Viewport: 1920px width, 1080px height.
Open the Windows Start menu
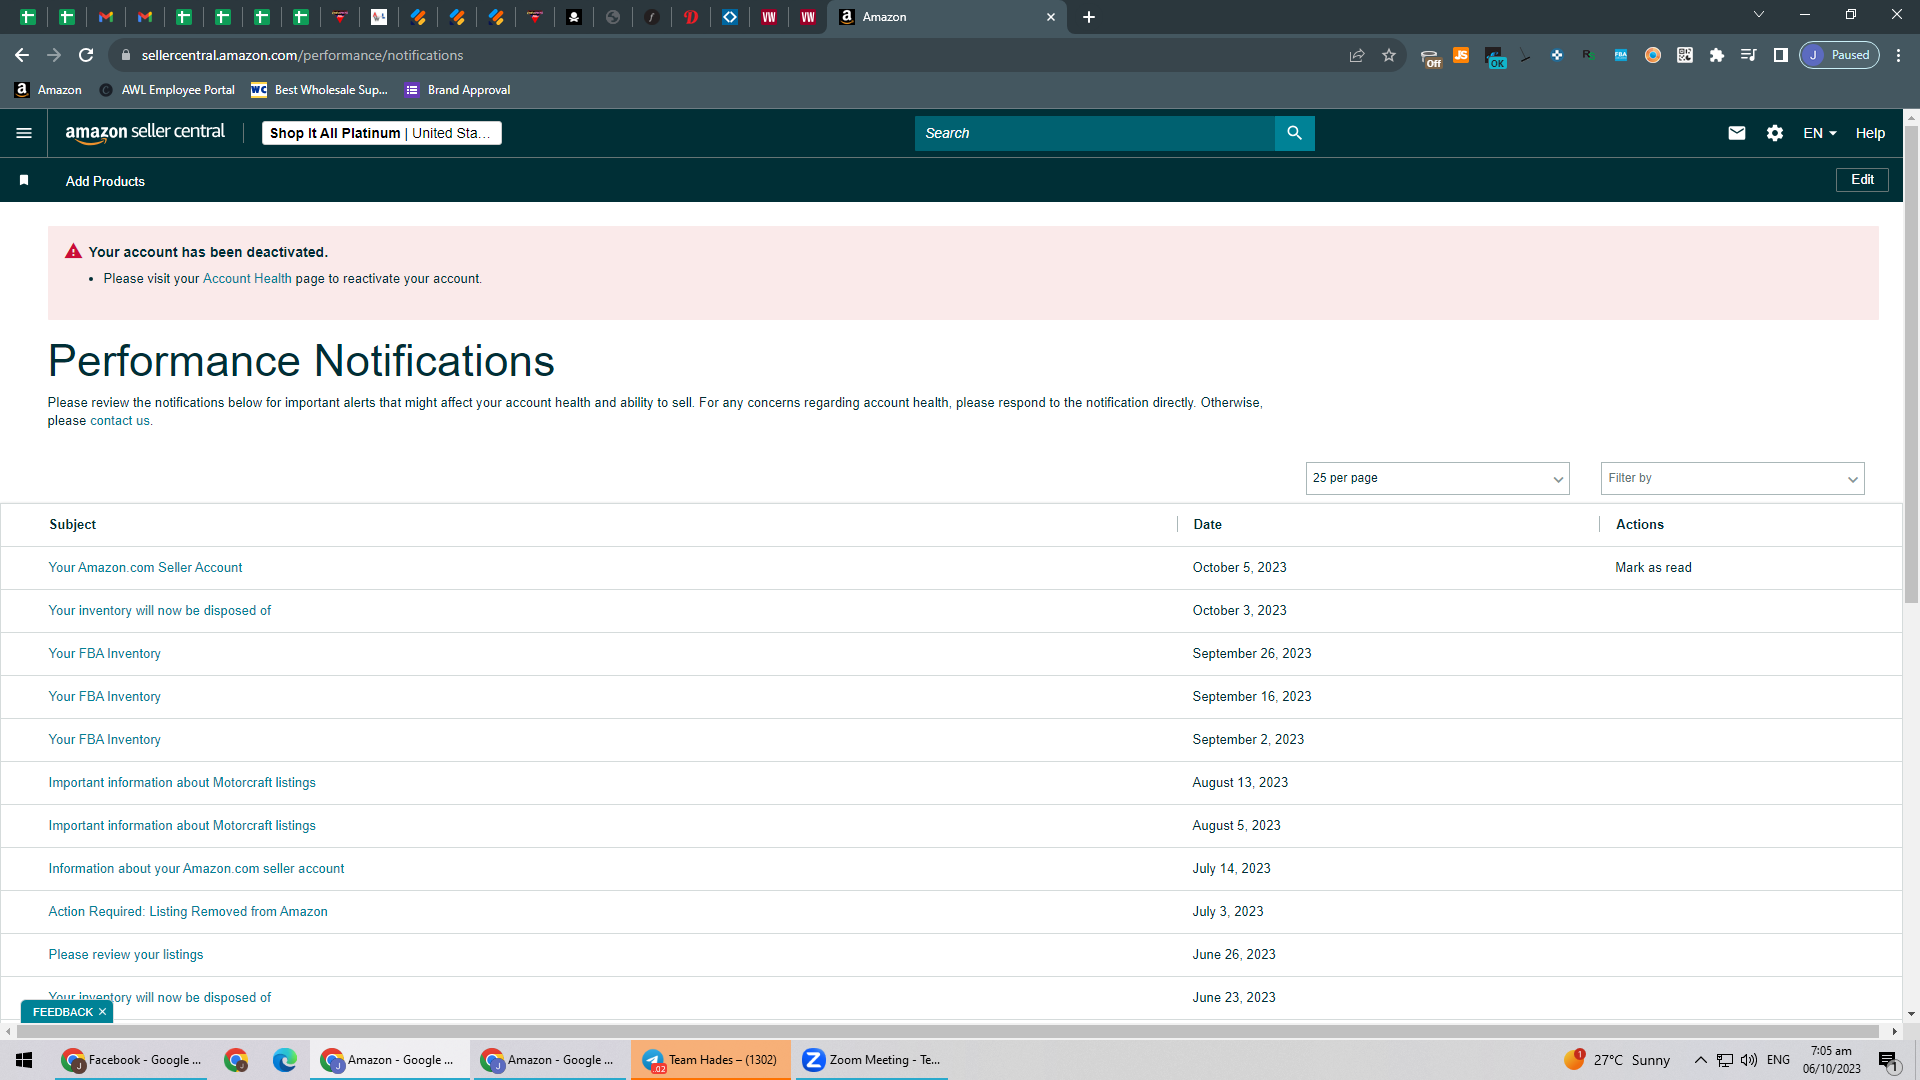[24, 1060]
